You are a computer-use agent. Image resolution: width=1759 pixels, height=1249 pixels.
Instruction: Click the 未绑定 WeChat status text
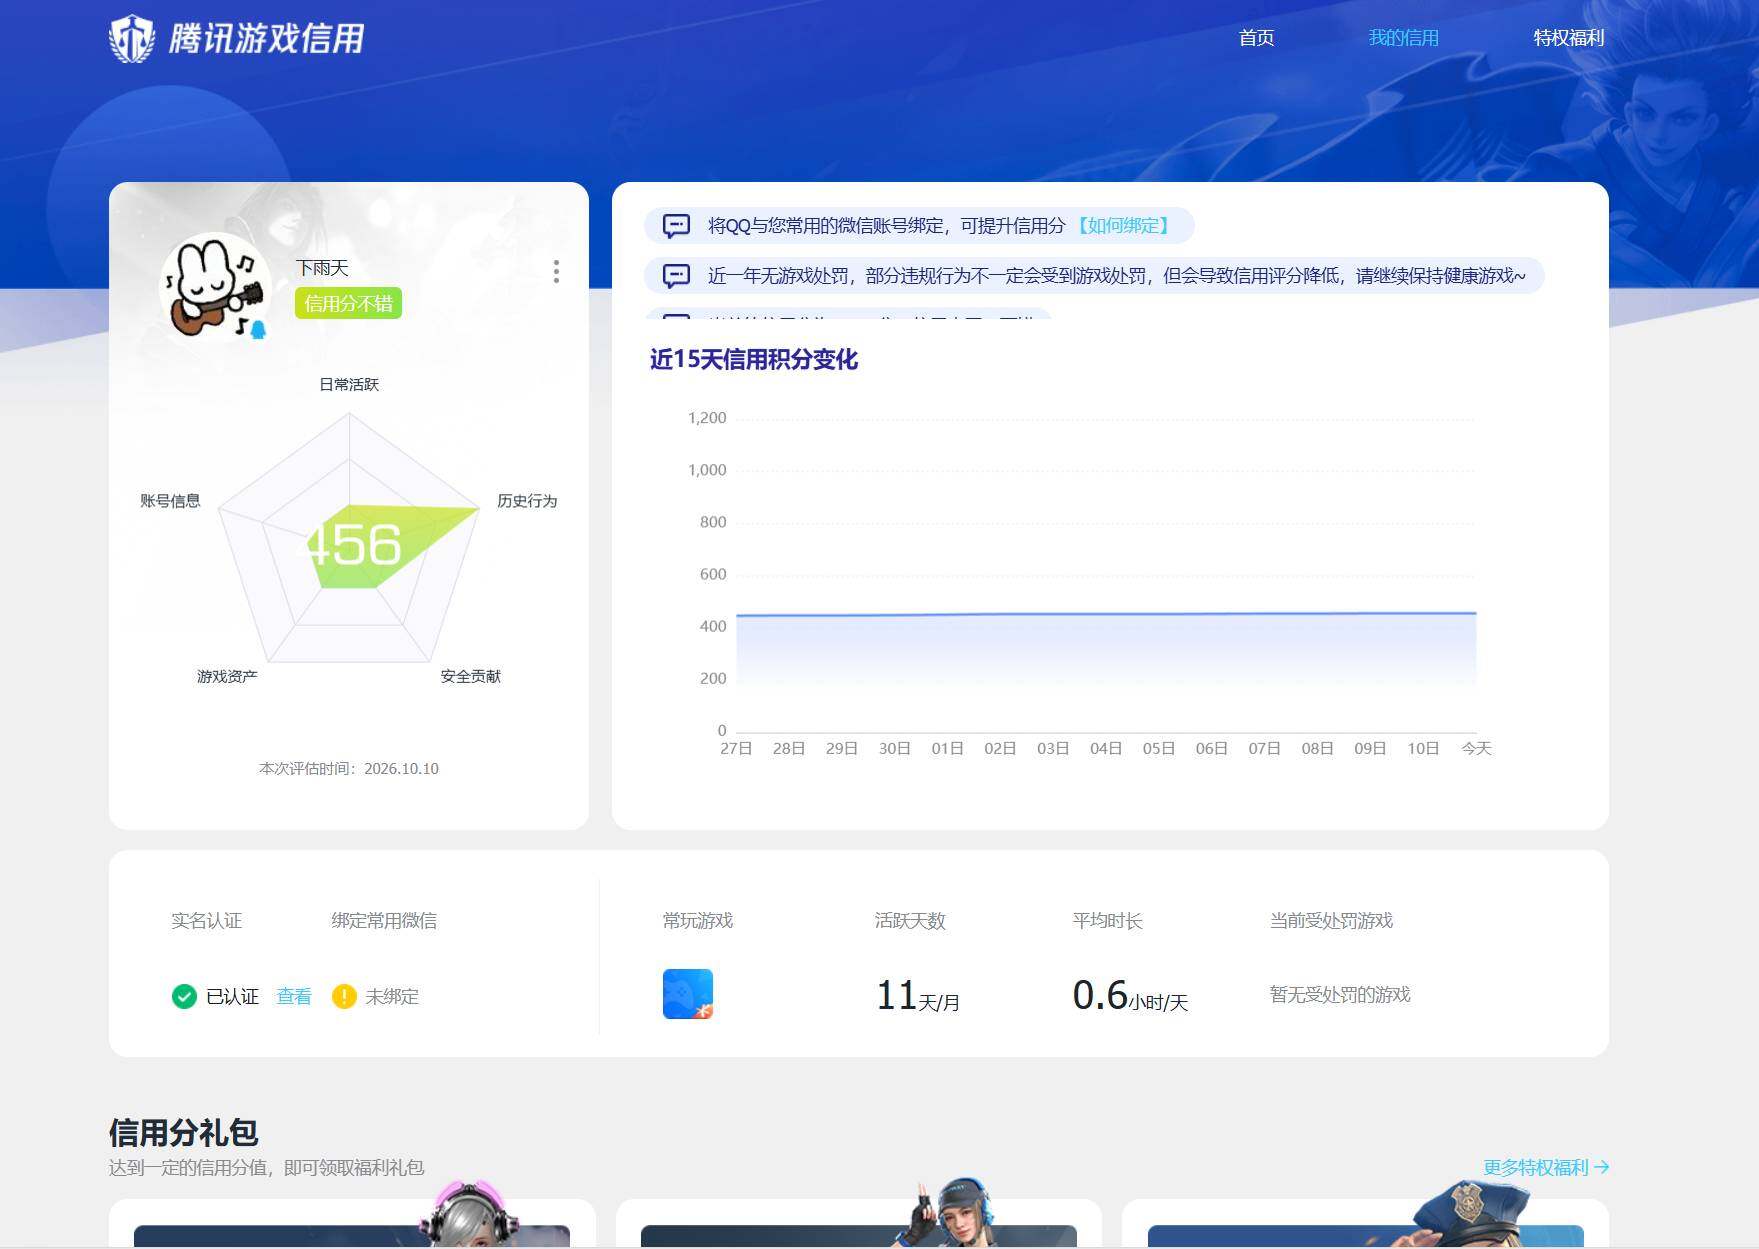(392, 997)
